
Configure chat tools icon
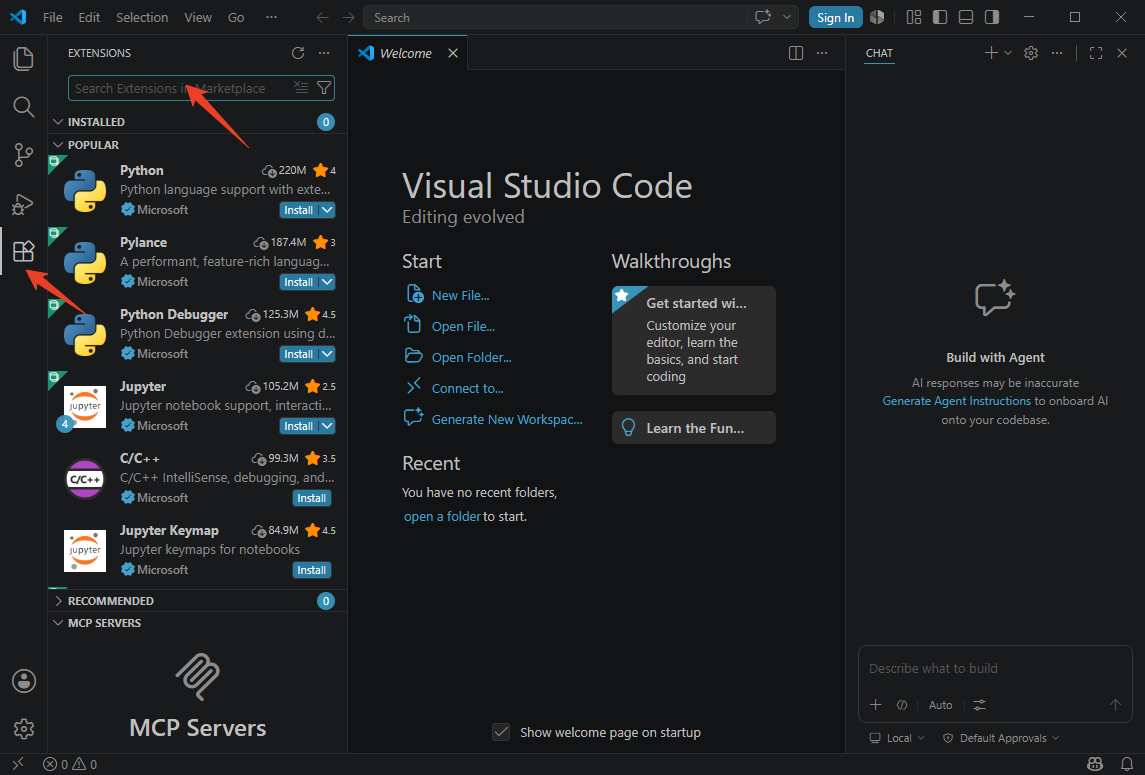click(x=979, y=705)
